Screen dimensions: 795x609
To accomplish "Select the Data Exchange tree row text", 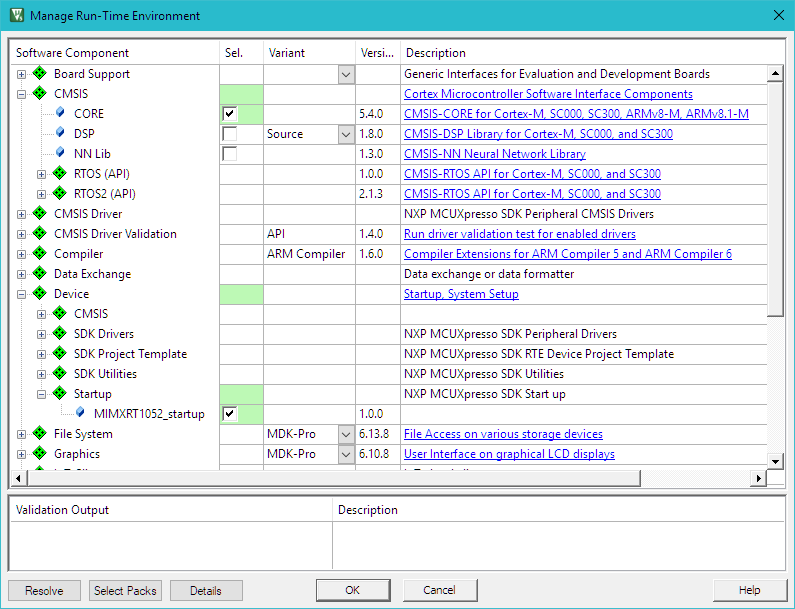I will [92, 274].
